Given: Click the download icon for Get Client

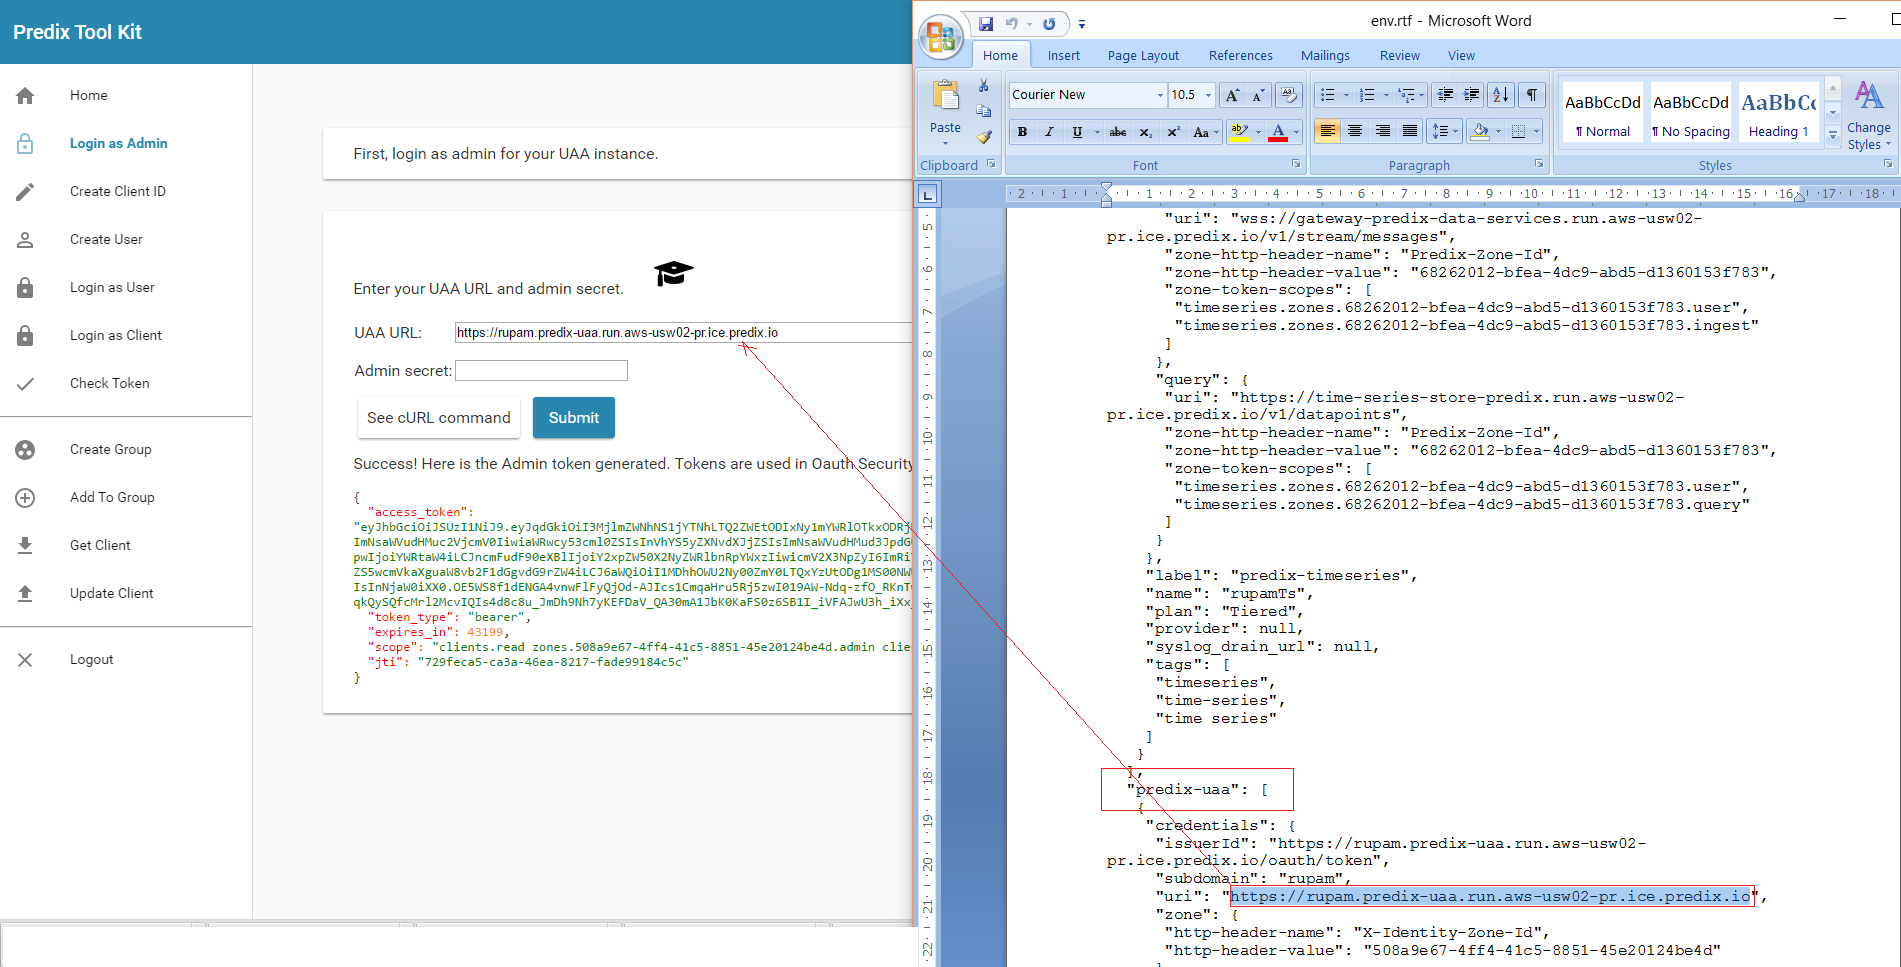Looking at the screenshot, I should tap(25, 546).
